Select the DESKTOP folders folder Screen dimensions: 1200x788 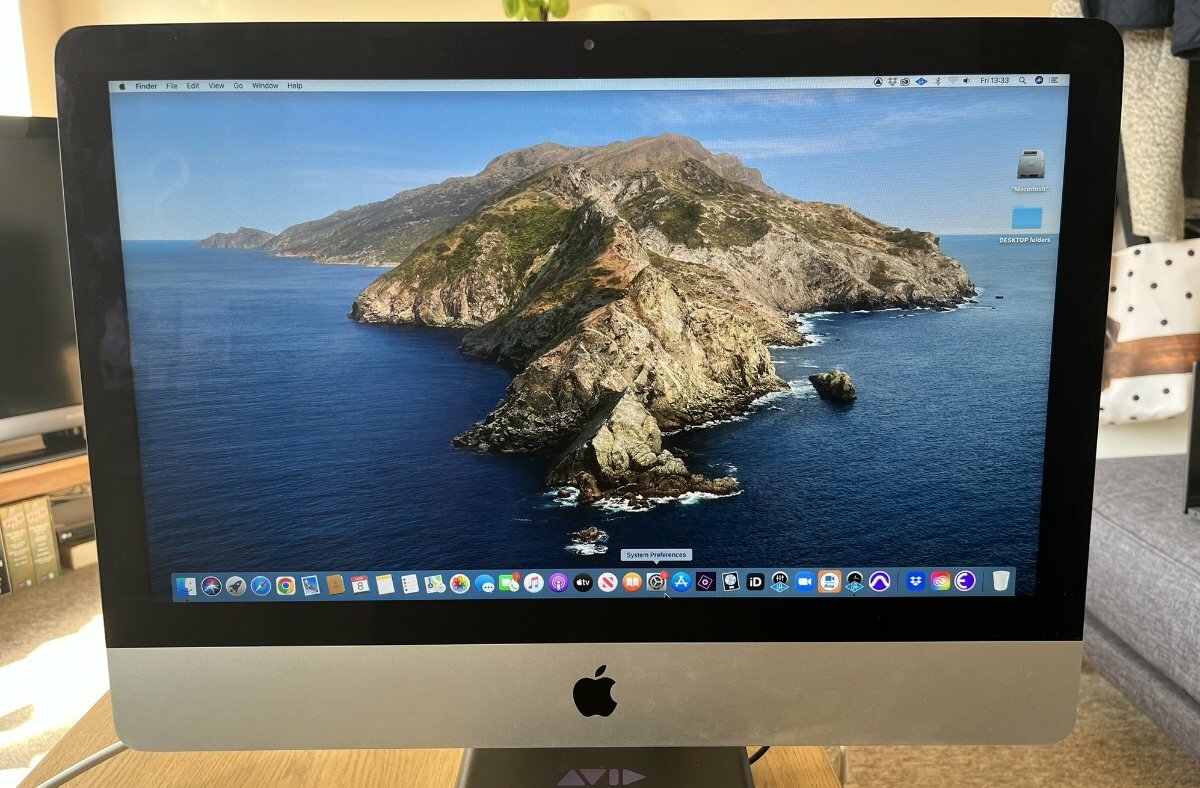(1026, 219)
